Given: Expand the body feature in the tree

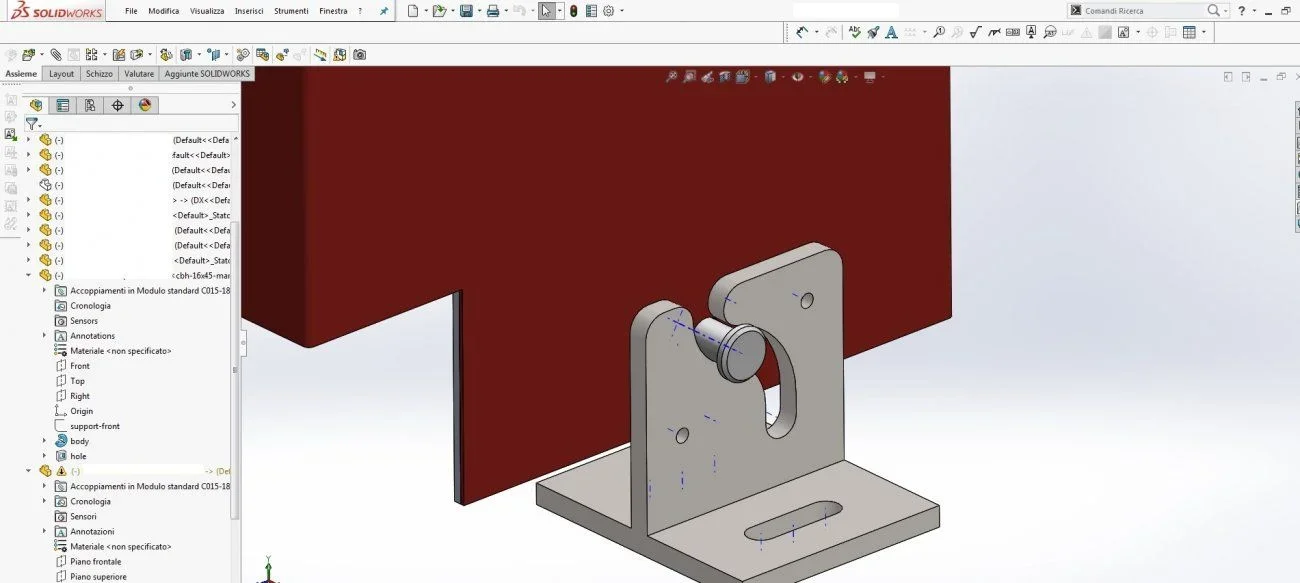Looking at the screenshot, I should (44, 441).
